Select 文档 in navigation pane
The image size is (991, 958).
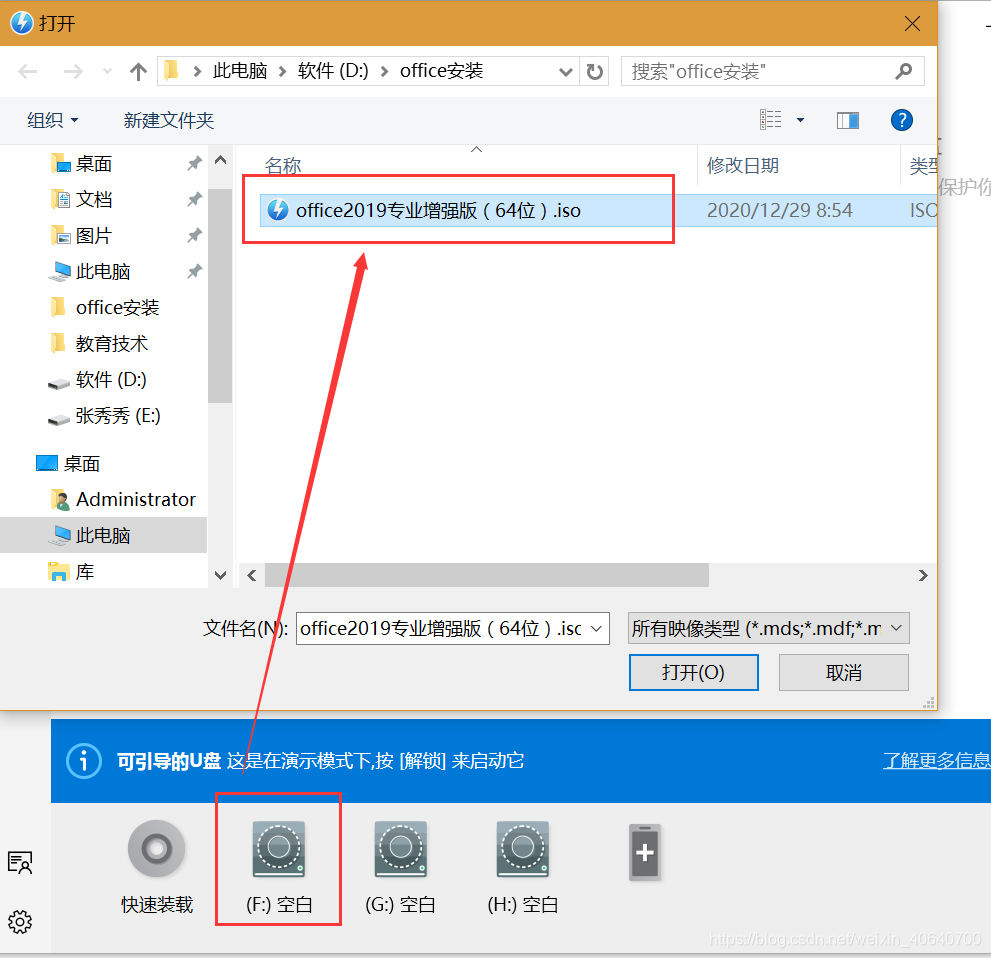point(94,200)
